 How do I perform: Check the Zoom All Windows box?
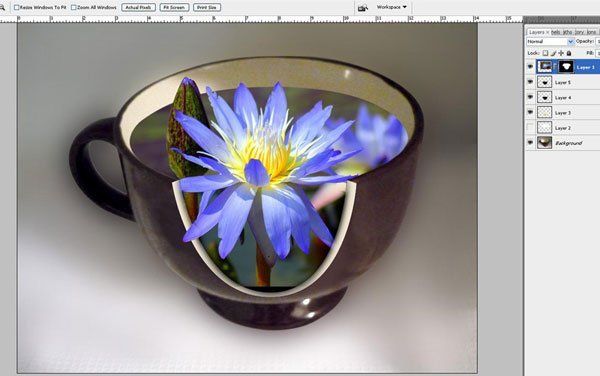coord(73,7)
